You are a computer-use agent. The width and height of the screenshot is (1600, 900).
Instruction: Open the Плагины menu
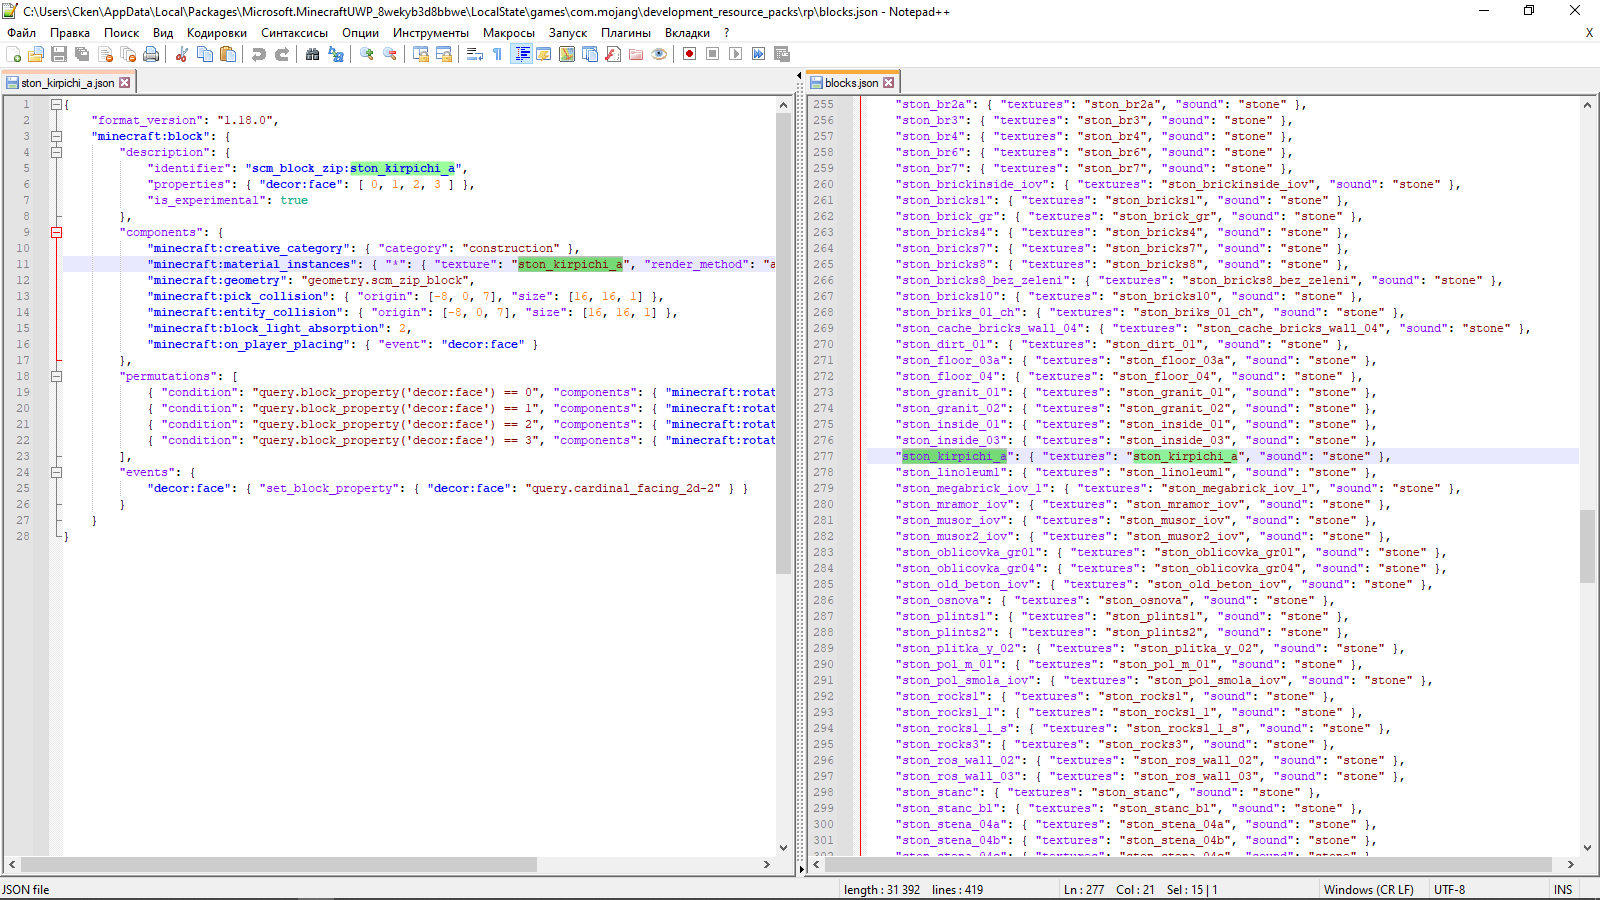tap(625, 33)
